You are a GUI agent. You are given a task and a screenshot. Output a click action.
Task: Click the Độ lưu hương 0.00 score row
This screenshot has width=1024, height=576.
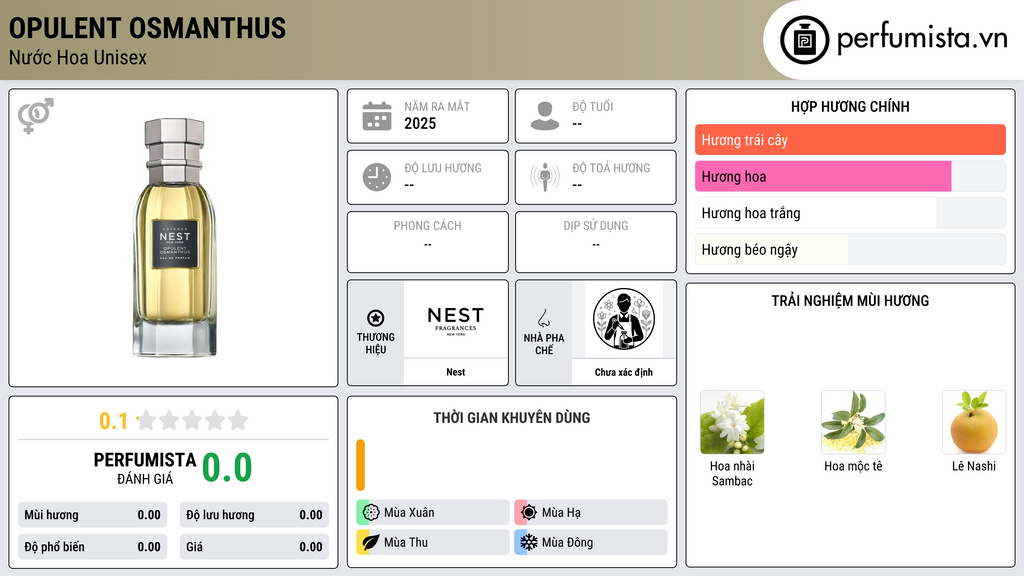pyautogui.click(x=254, y=515)
